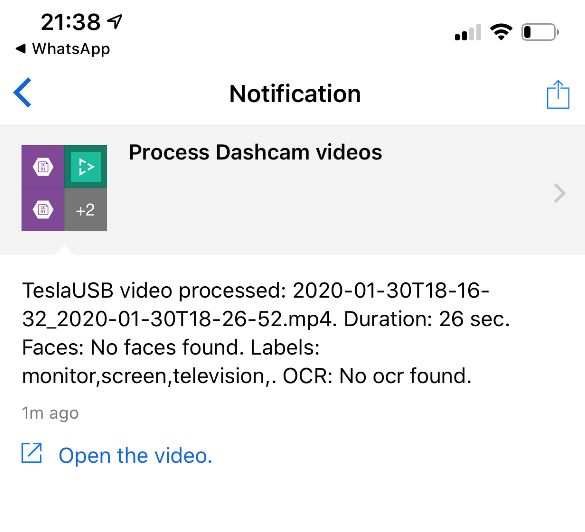This screenshot has height=532, width=585.
Task: Tap the cellular signal bars icon
Action: (x=468, y=32)
